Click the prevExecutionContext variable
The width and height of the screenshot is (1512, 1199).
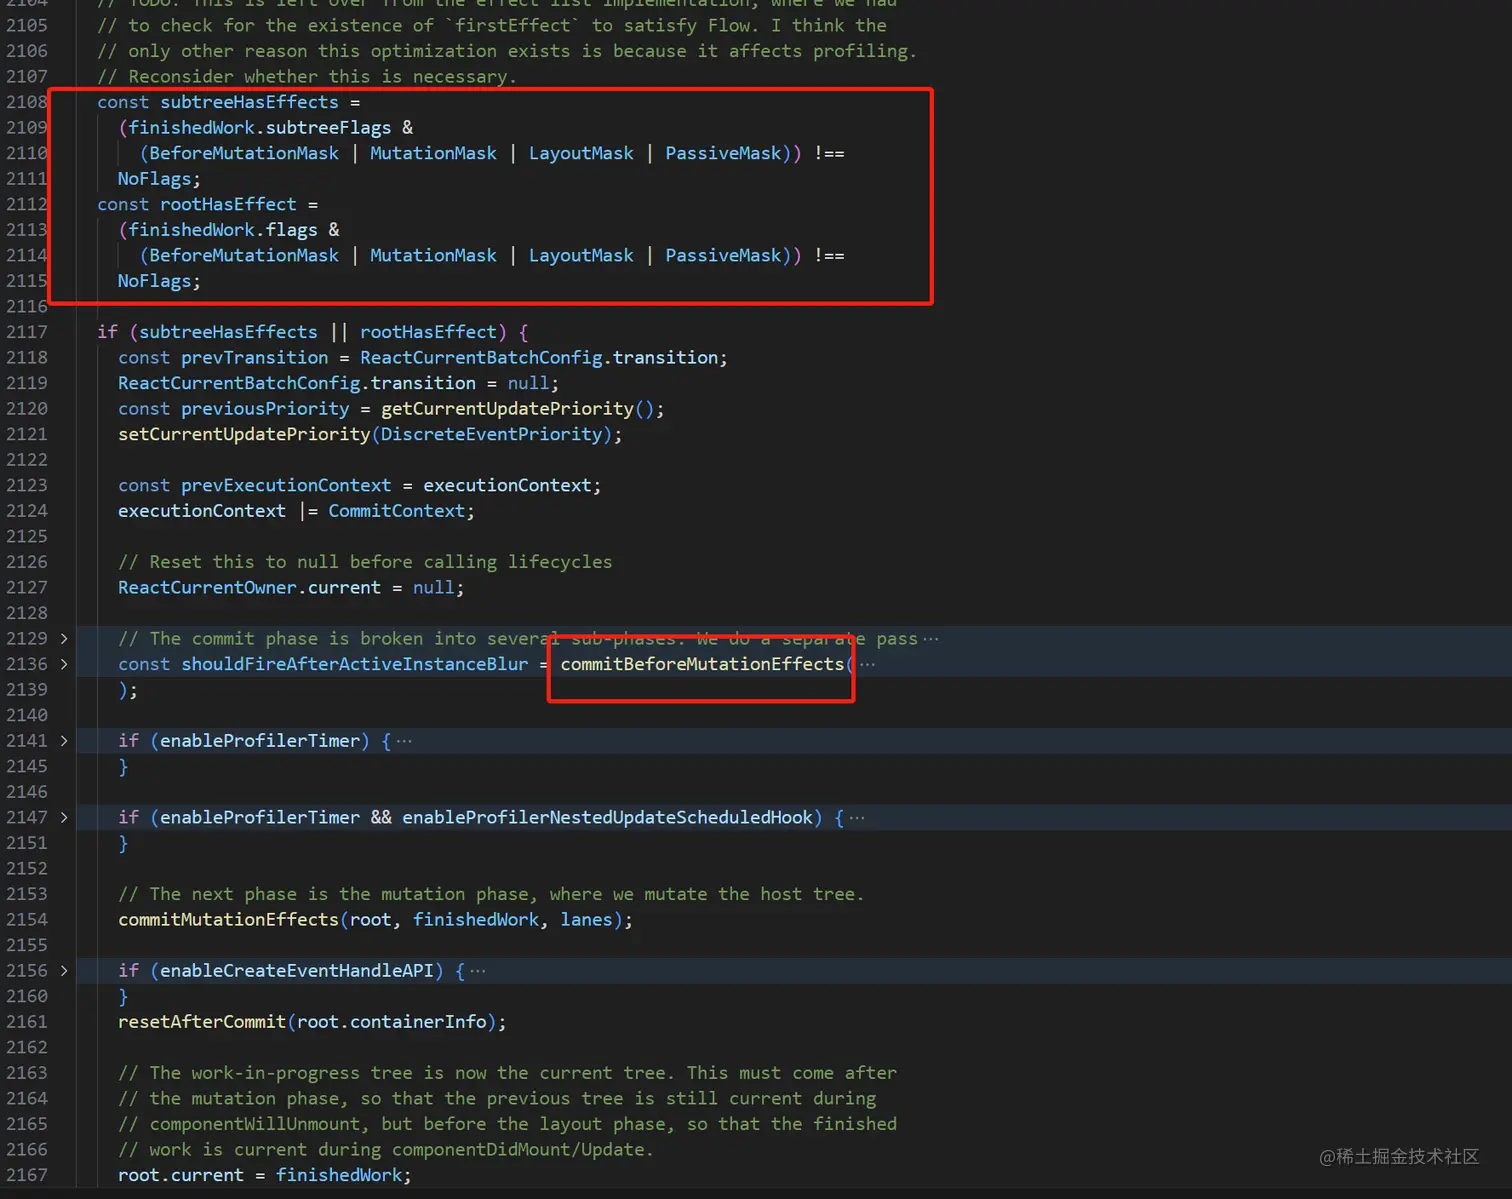pos(286,485)
